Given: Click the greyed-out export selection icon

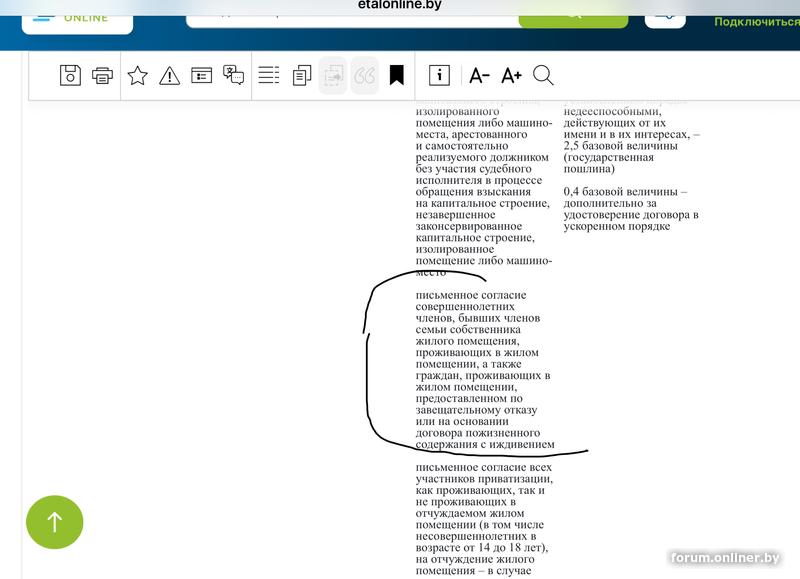Looking at the screenshot, I should click(333, 75).
